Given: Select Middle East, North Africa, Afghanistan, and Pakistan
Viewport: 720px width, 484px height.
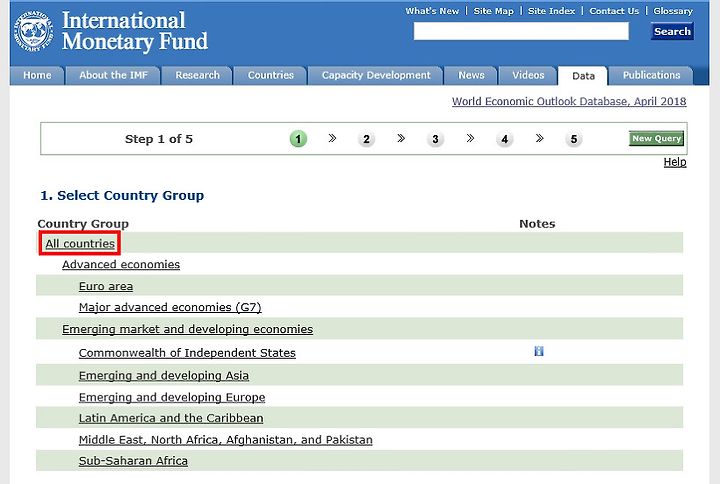Looking at the screenshot, I should pyautogui.click(x=226, y=440).
